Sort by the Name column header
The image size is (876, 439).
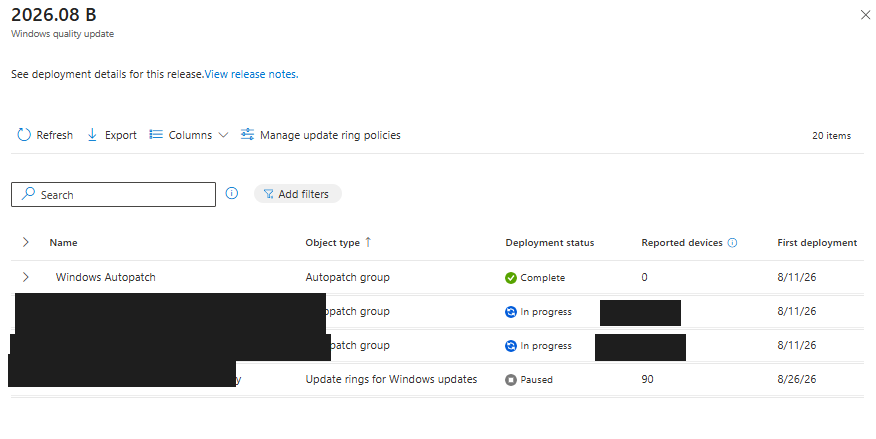point(63,242)
